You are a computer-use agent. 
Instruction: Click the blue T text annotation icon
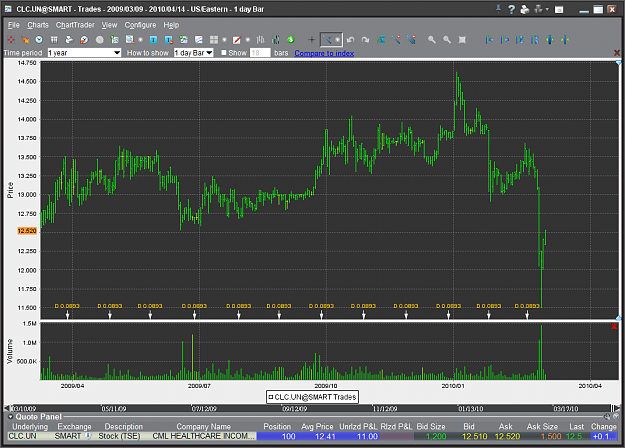point(153,39)
